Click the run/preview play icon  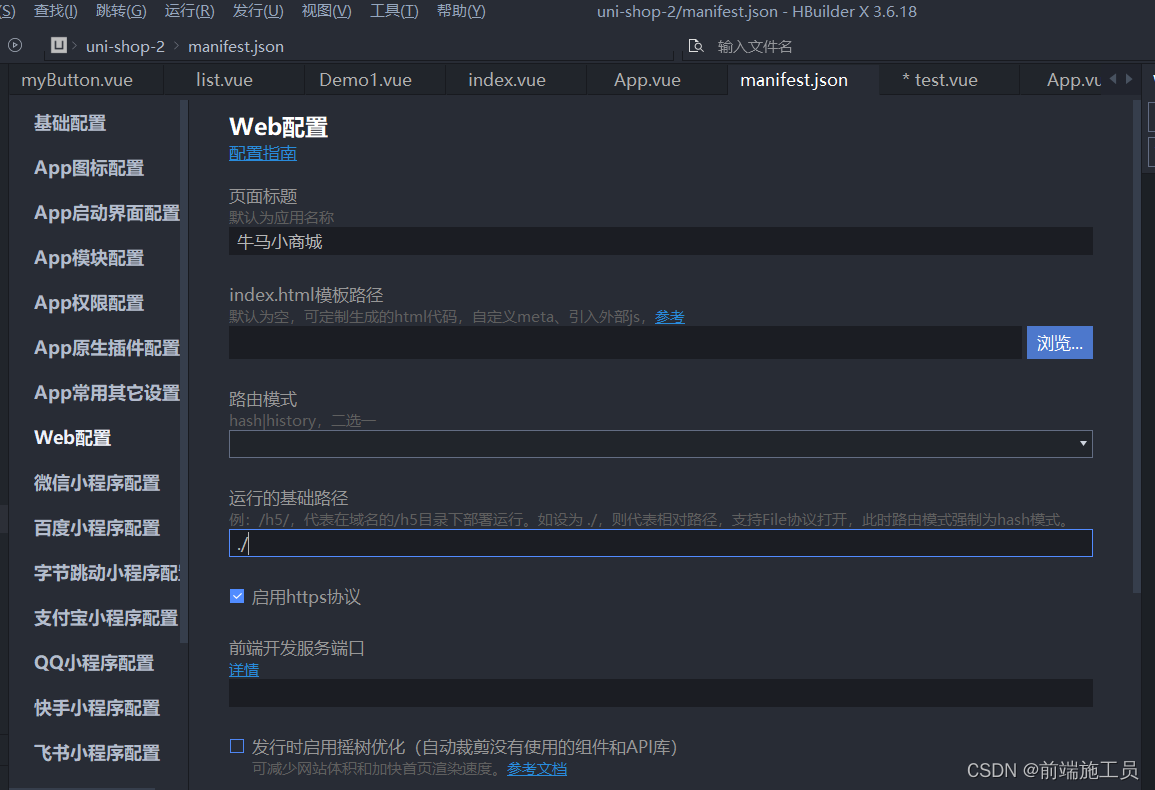pos(14,45)
